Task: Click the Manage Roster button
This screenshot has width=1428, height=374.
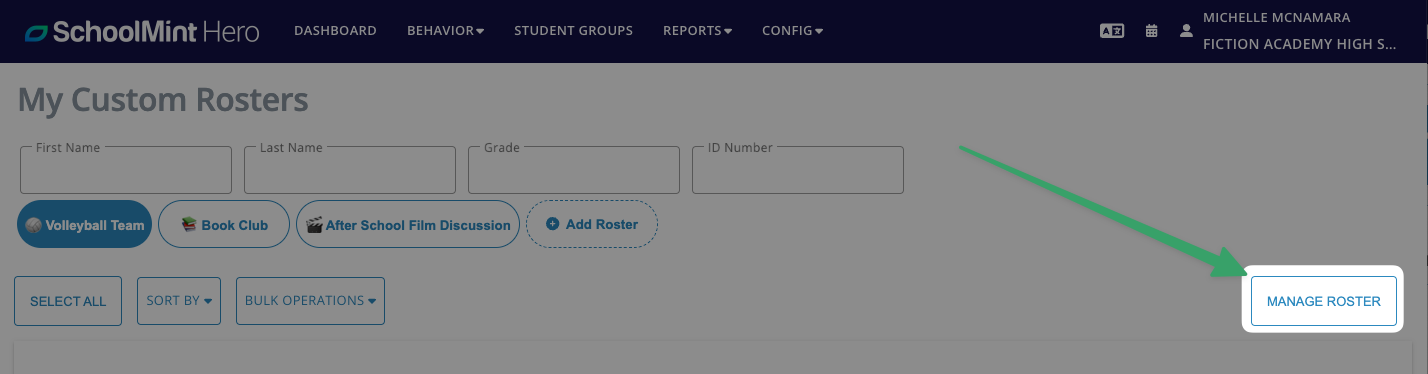Action: (x=1323, y=301)
